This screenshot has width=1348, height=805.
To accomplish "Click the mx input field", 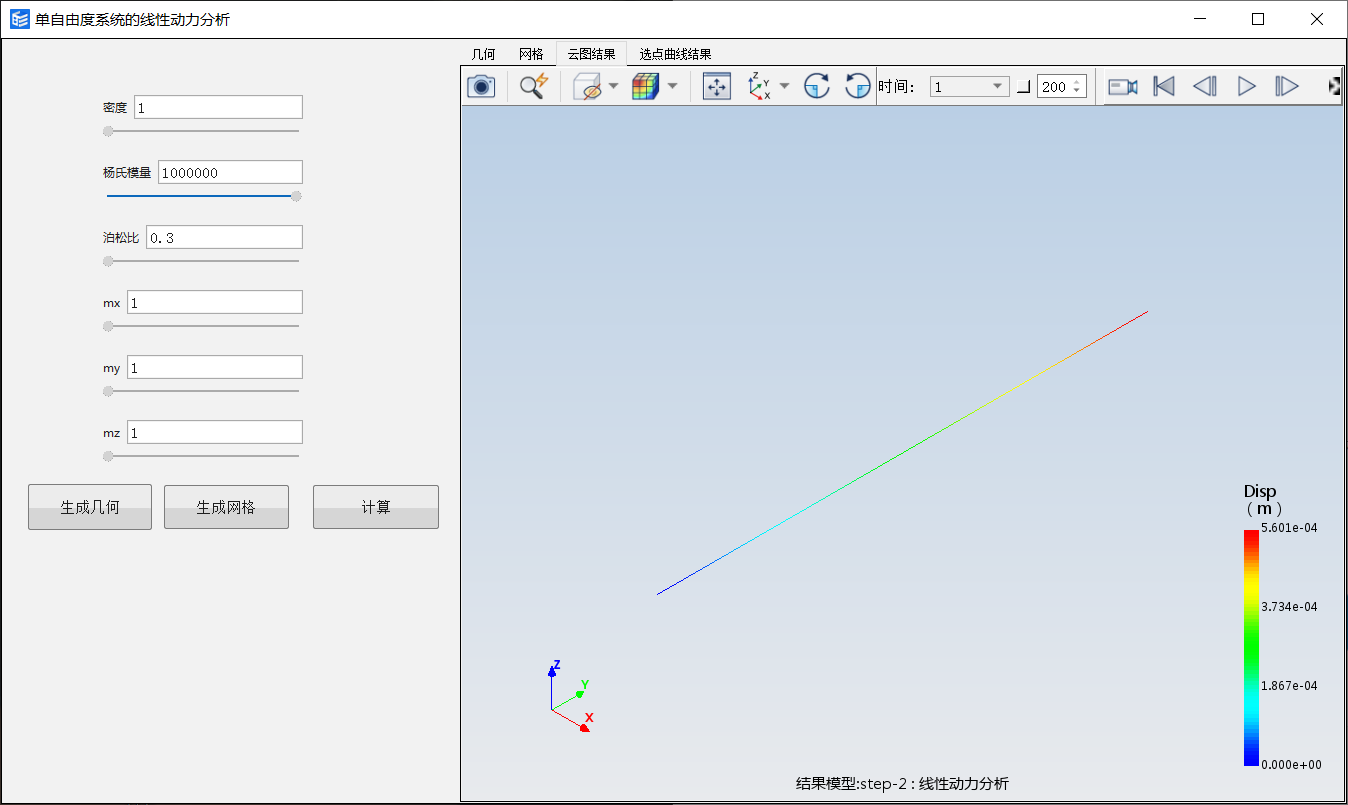I will [x=215, y=302].
